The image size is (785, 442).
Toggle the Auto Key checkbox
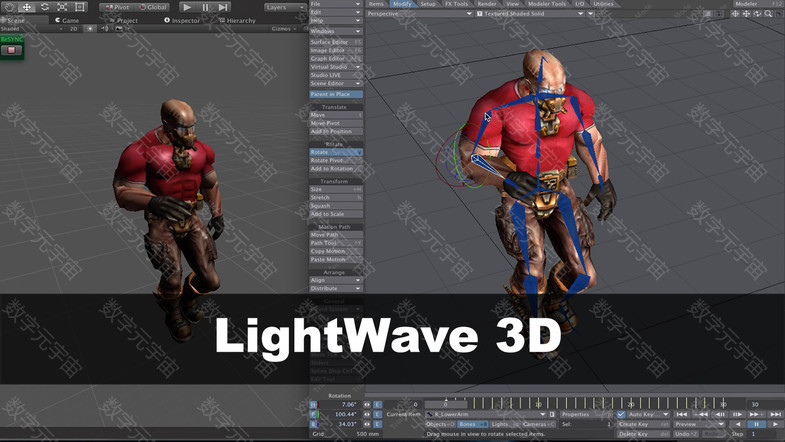[621, 414]
